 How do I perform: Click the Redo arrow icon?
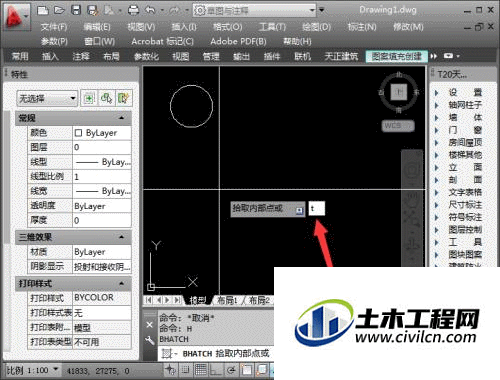point(174,10)
